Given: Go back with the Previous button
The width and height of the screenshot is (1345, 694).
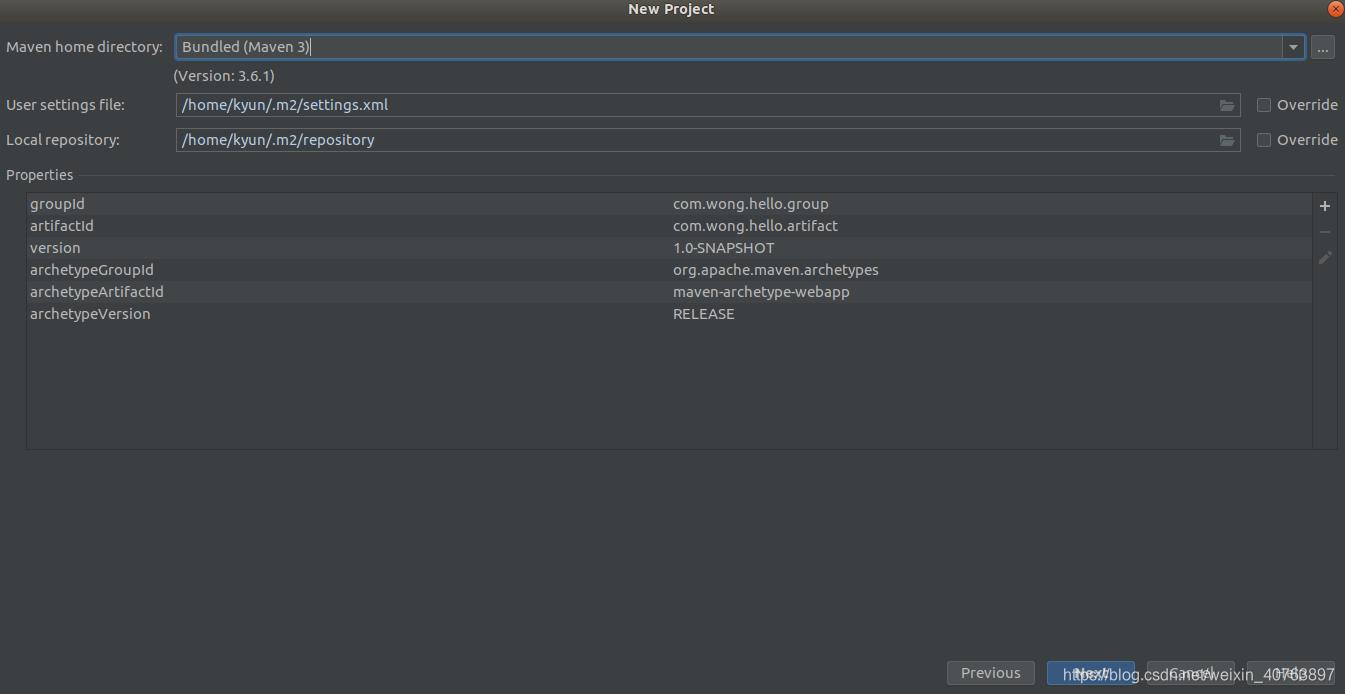Looking at the screenshot, I should tap(991, 673).
